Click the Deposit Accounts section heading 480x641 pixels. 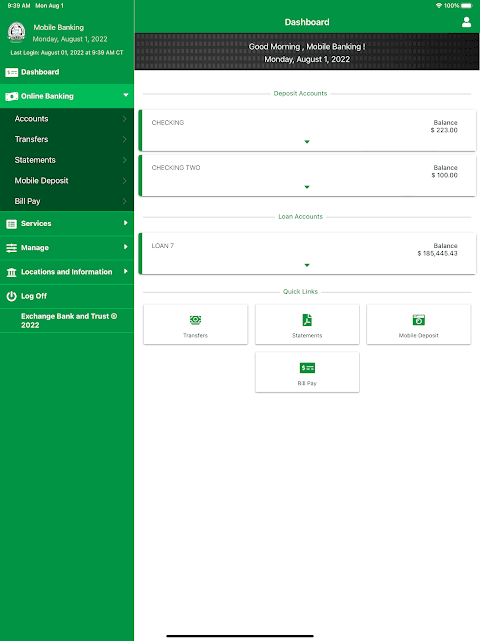[301, 94]
